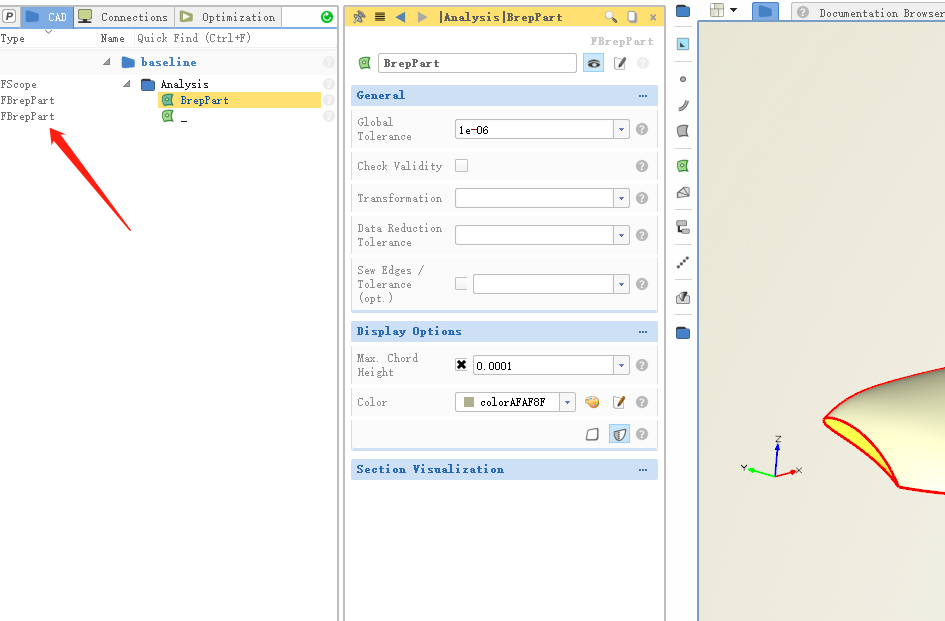Viewport: 945px width, 621px height.
Task: Click the edit pencil icon beside BrepPart name
Action: tap(620, 63)
